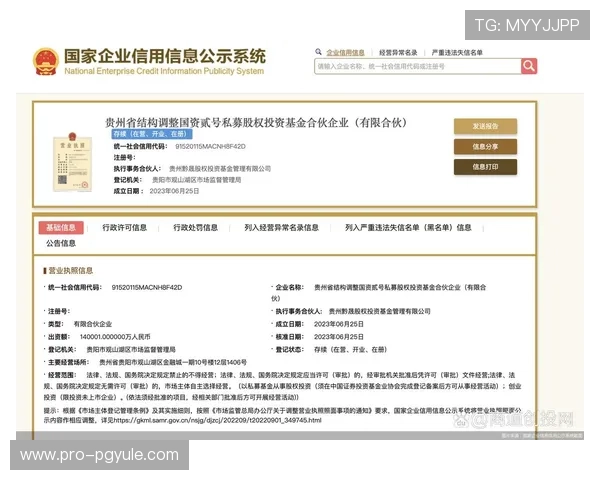Click the address 贵州省贵阳市观山湖区金融城一期10号楼12层1406号
Screen dimensions: 600x480
pyautogui.click(x=173, y=362)
